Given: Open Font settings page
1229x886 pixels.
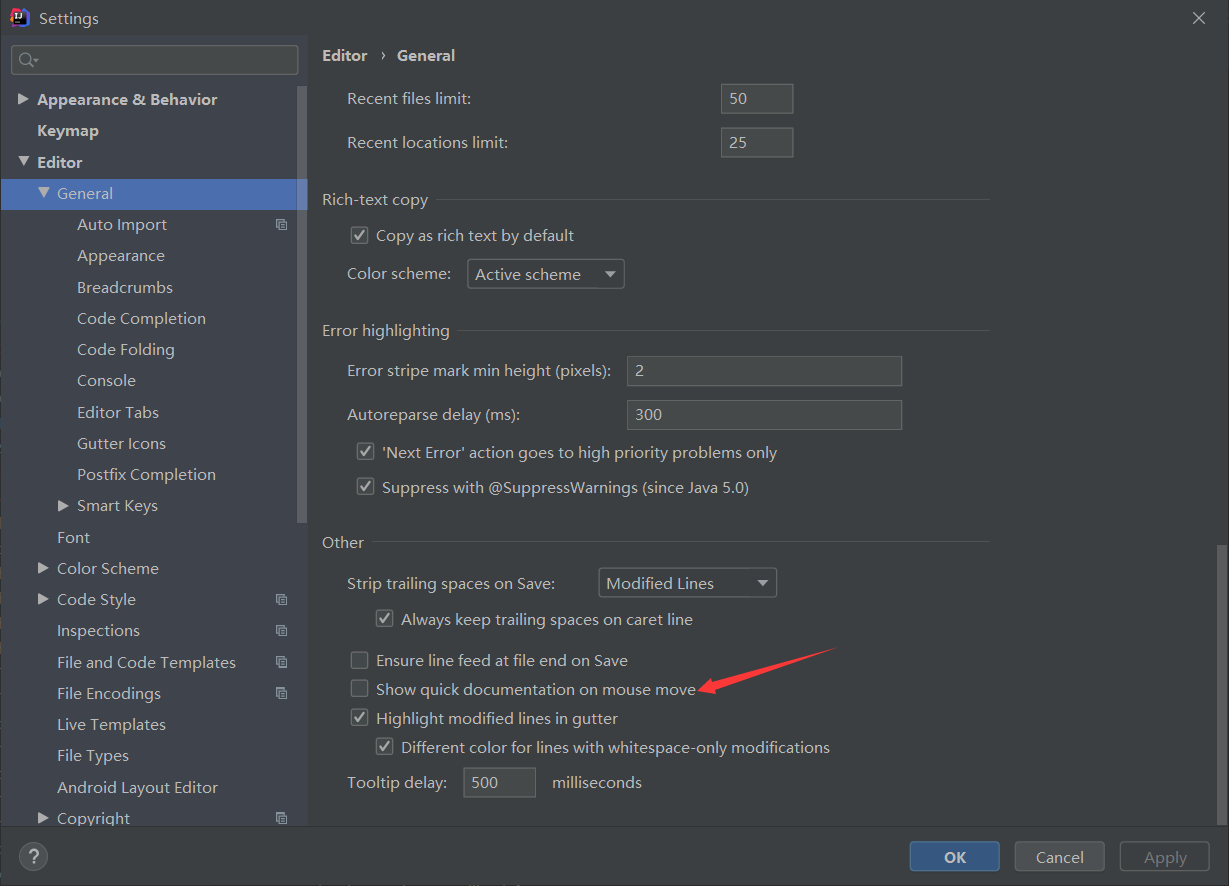Looking at the screenshot, I should click(x=73, y=537).
